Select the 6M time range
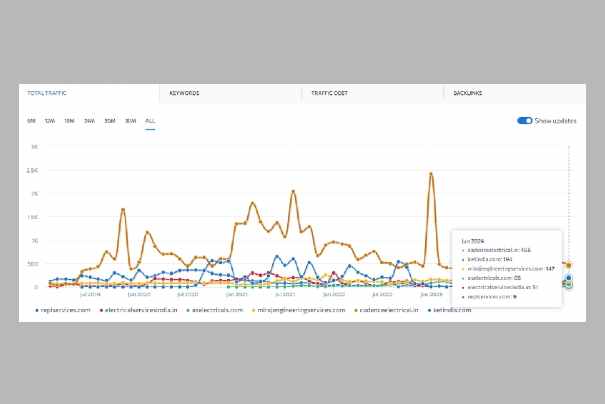 [32, 120]
